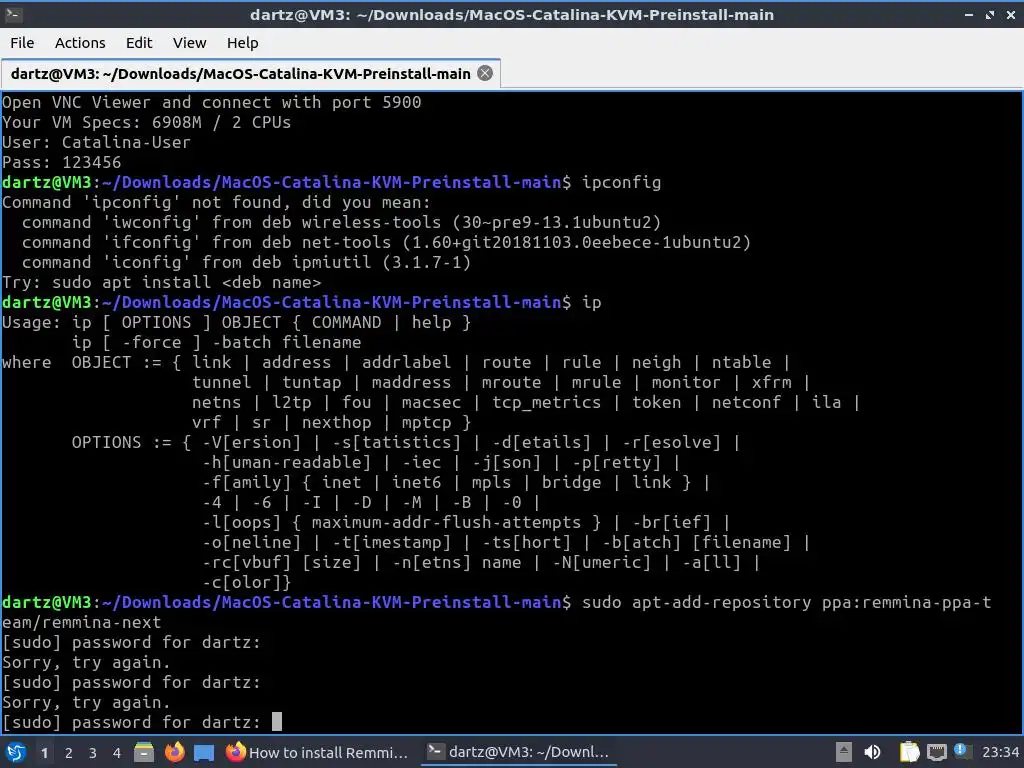Open the File menu

(22, 43)
